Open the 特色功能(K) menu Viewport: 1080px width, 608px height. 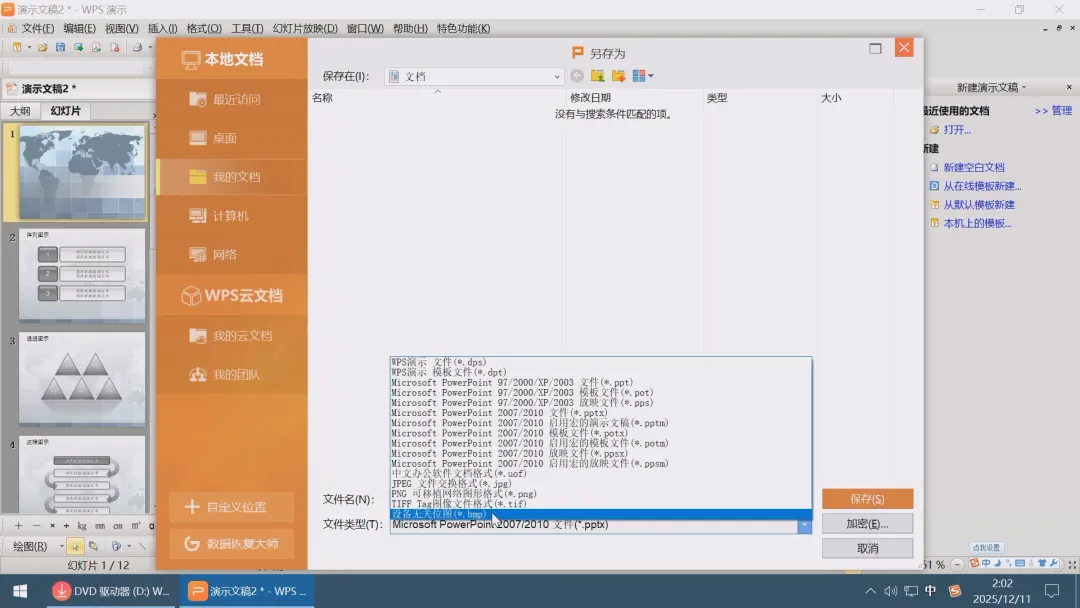coord(464,28)
